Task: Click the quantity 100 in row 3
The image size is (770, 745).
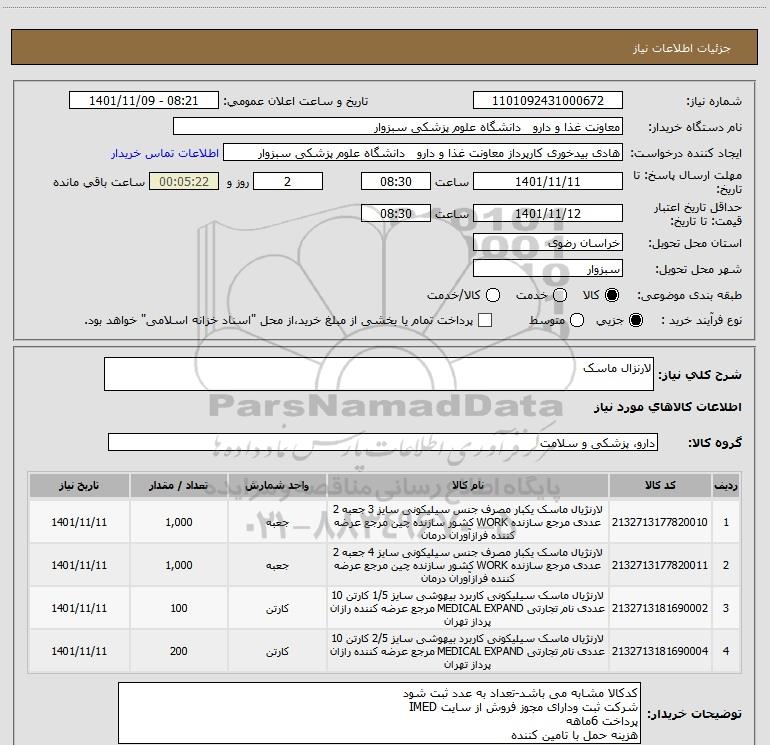Action: (179, 608)
